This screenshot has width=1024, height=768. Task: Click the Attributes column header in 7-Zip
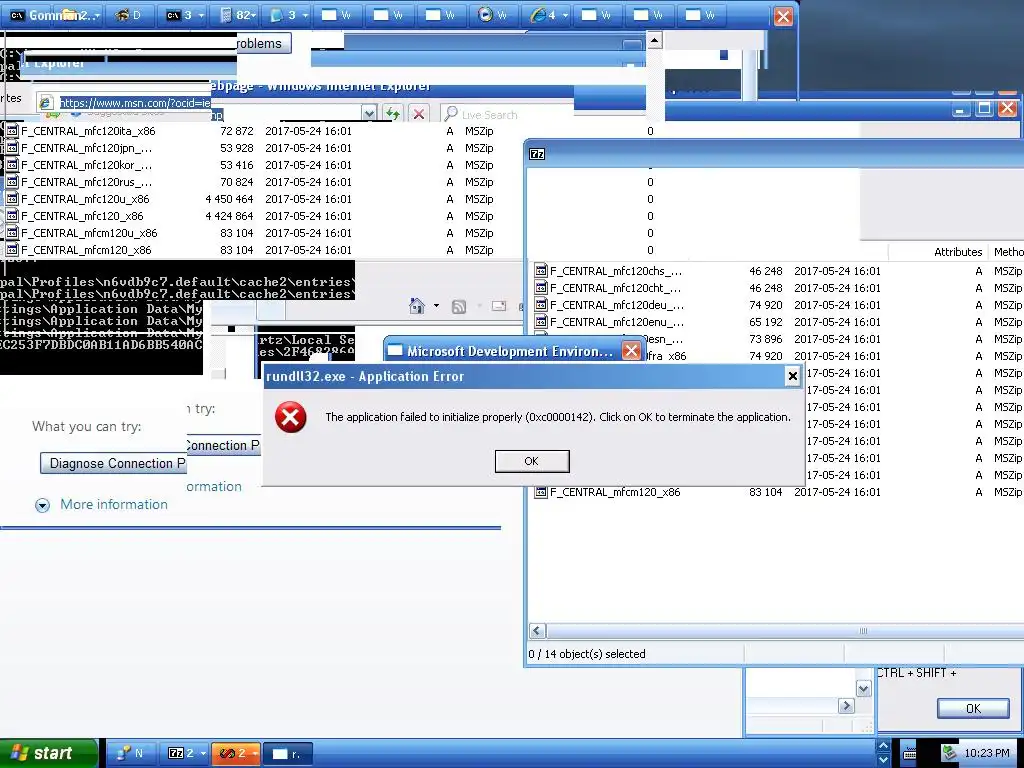click(x=957, y=251)
